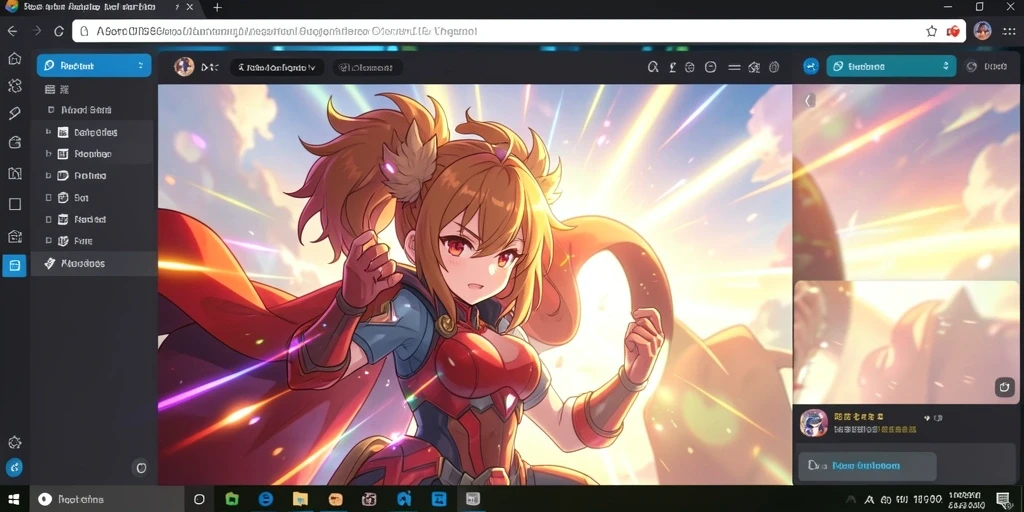Tick the checkbox on the sixth sidebar tree row

tap(48, 241)
